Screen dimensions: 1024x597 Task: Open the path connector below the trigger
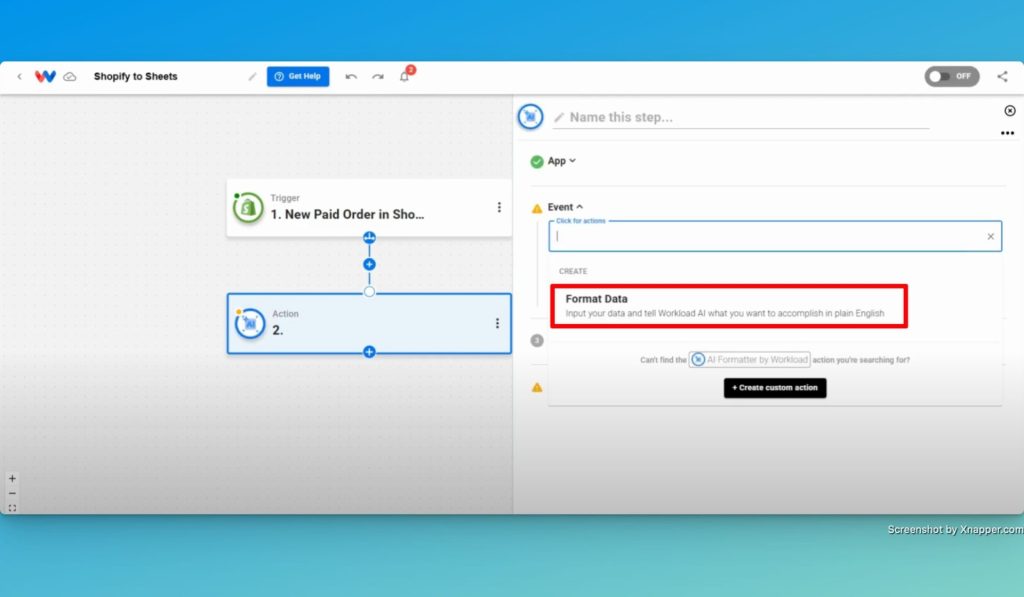(369, 237)
